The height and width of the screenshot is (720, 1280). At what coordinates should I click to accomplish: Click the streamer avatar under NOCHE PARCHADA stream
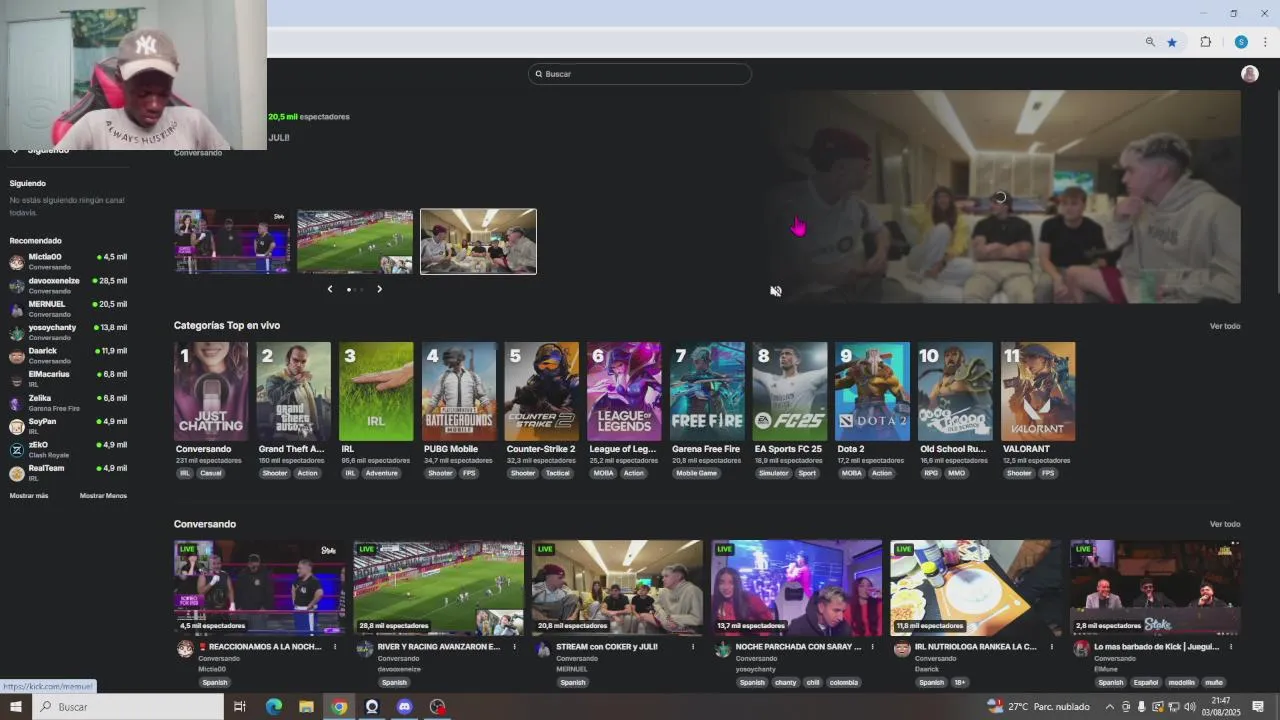tap(723, 650)
